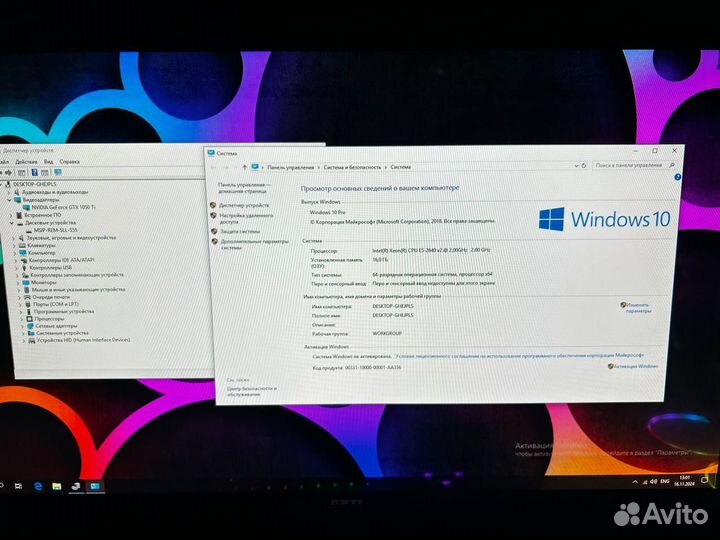Image resolution: width=720 pixels, height=540 pixels.
Task: Open Microsoft Edge from the taskbar
Action: pyautogui.click(x=37, y=486)
